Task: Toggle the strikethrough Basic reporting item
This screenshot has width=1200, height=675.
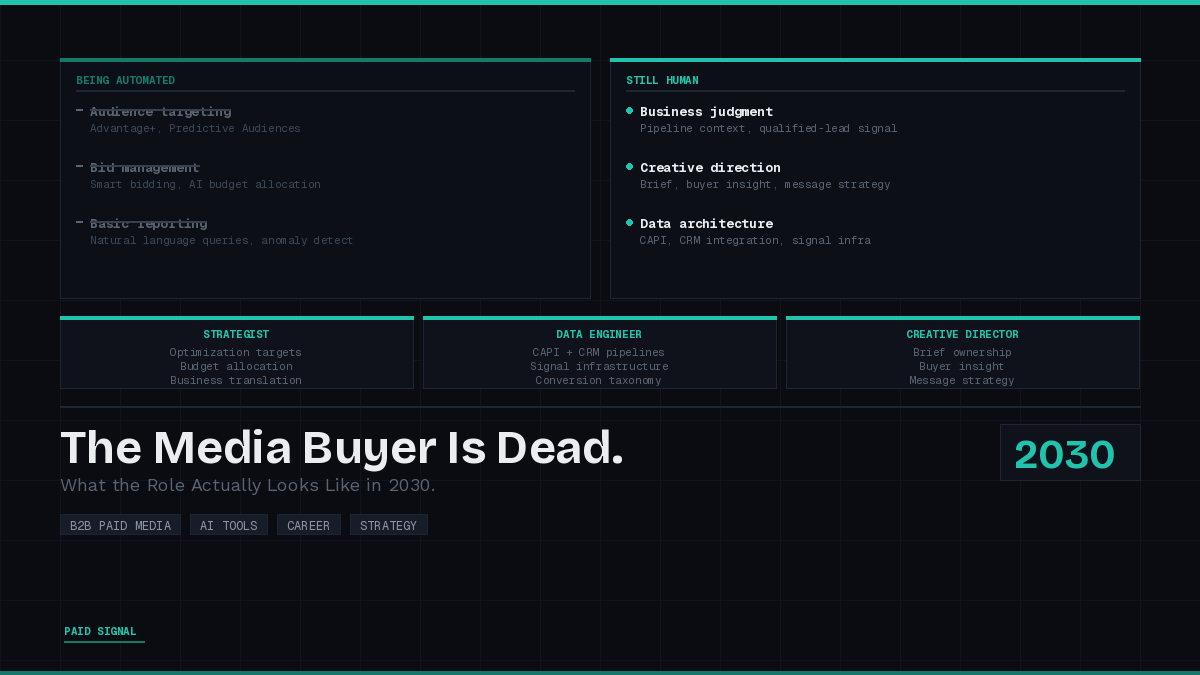Action: 149,223
